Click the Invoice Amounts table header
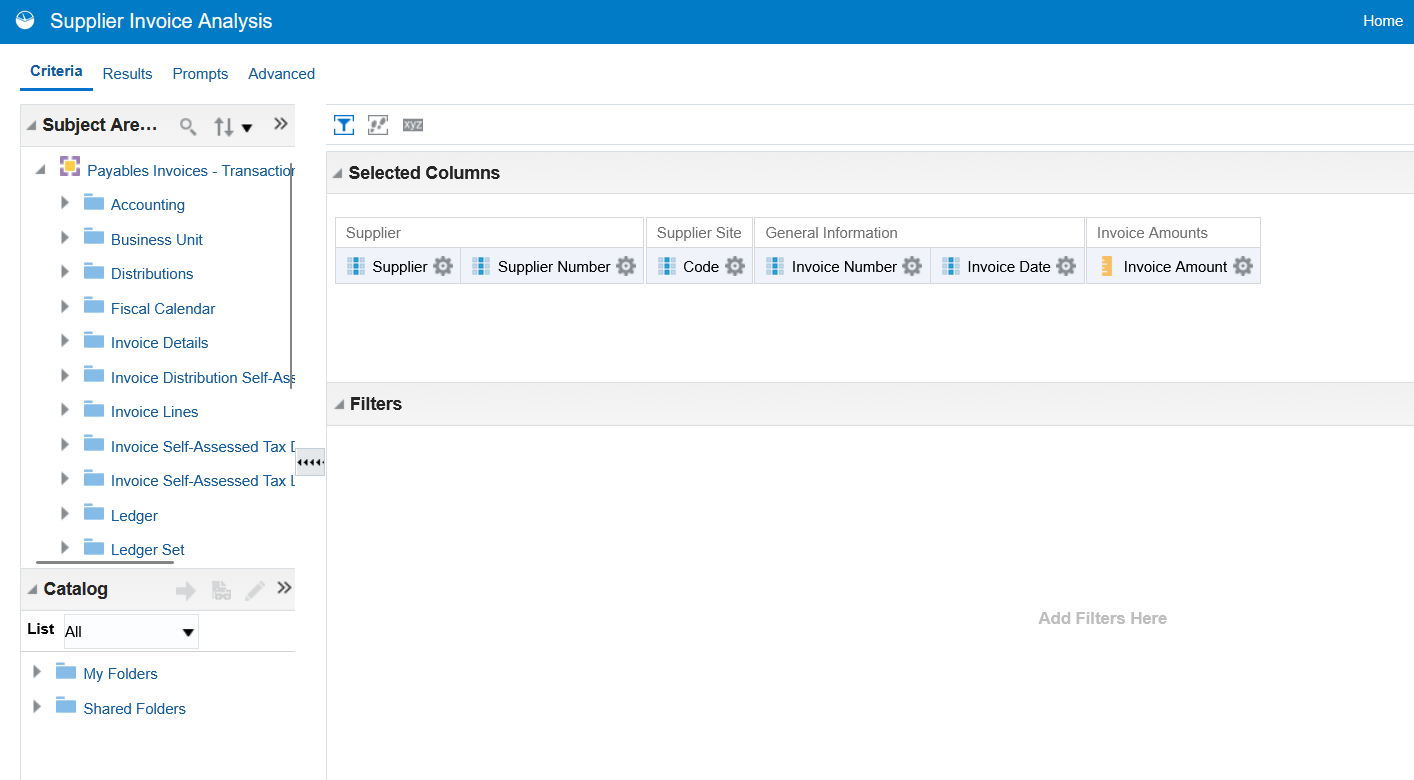The width and height of the screenshot is (1414, 780). (x=1173, y=233)
